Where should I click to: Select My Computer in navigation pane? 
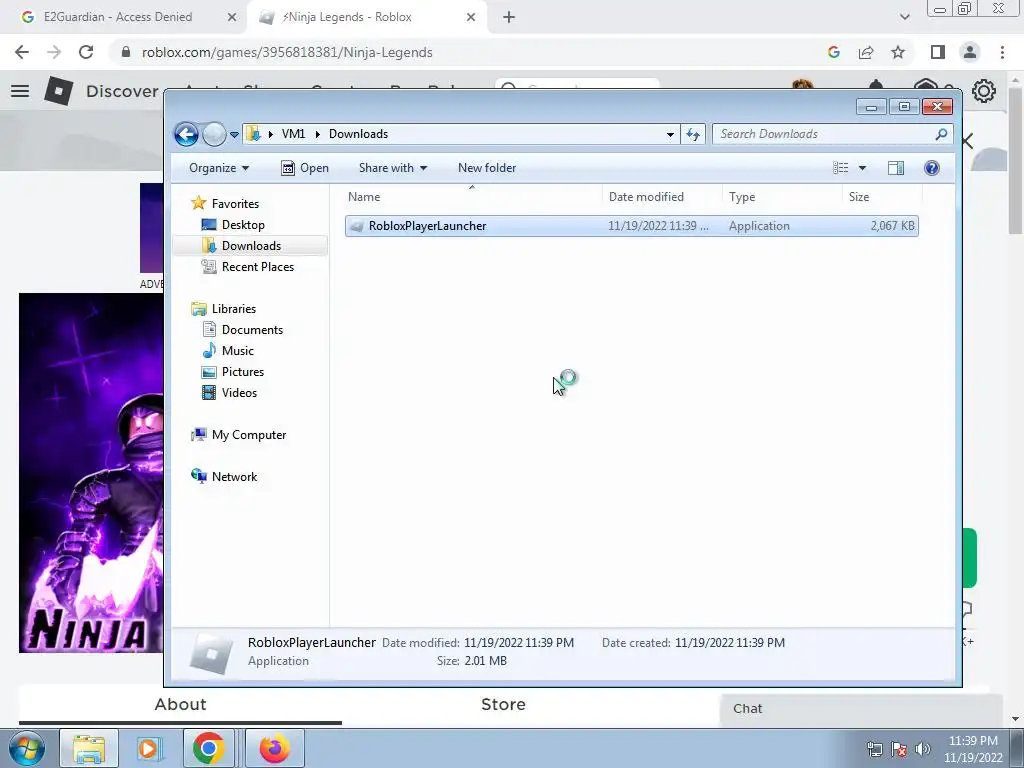click(238, 435)
